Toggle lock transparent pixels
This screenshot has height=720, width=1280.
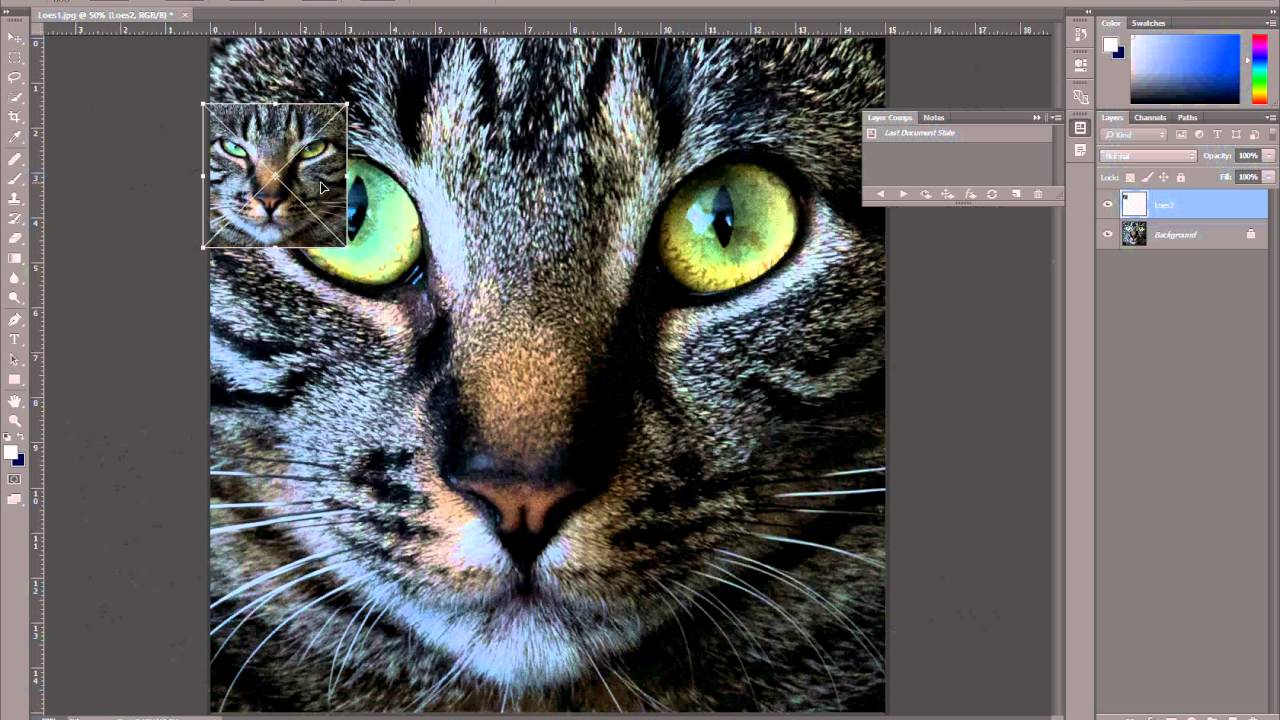1130,177
